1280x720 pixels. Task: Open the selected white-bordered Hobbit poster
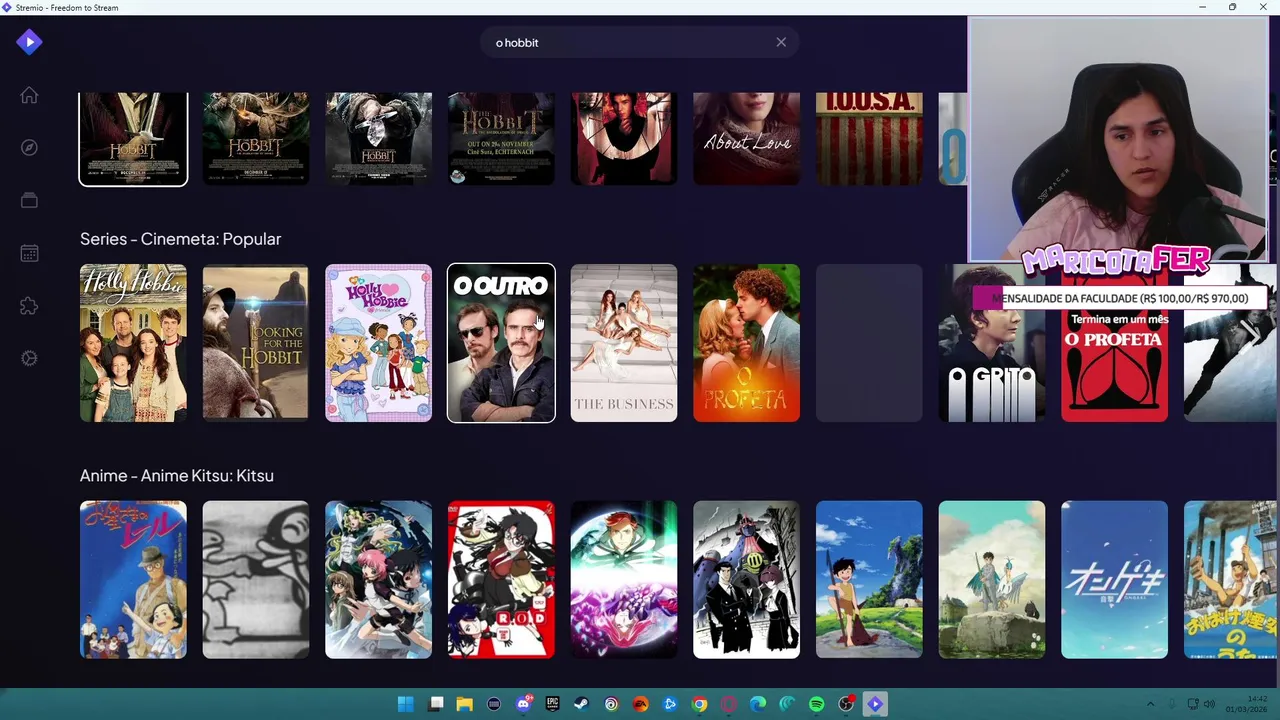tap(133, 139)
